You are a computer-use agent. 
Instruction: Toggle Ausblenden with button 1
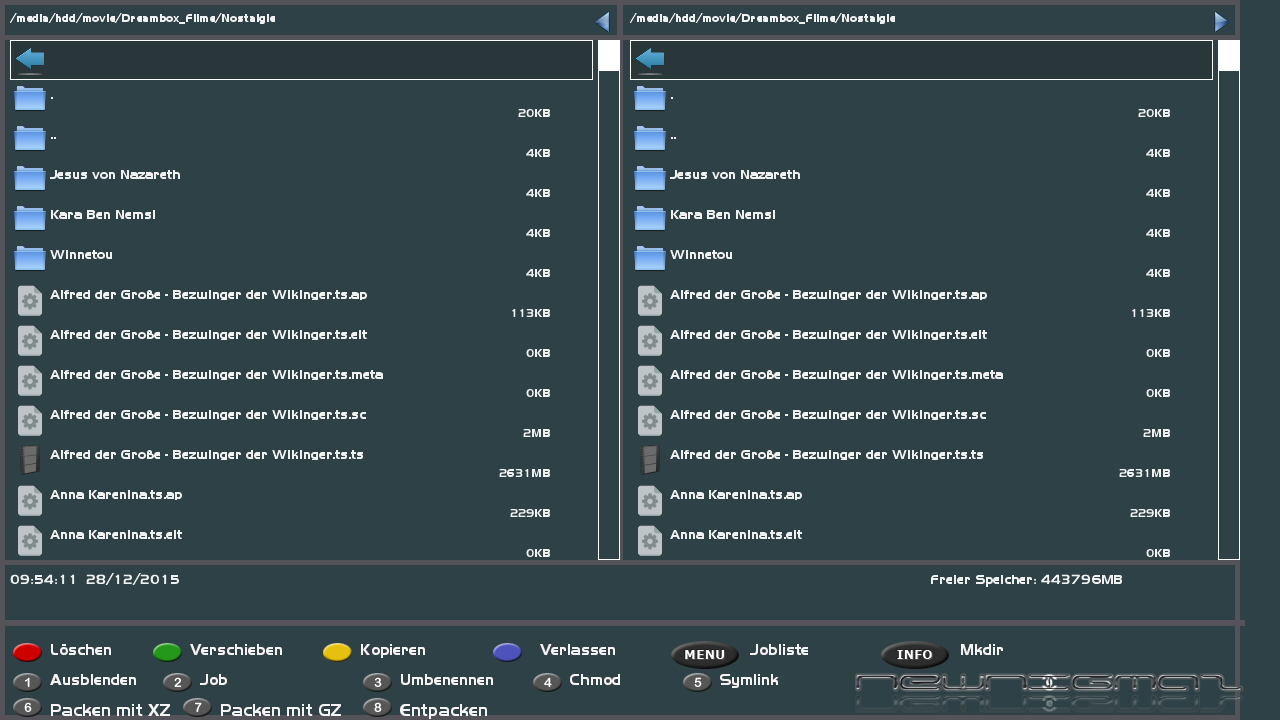pyautogui.click(x=27, y=682)
